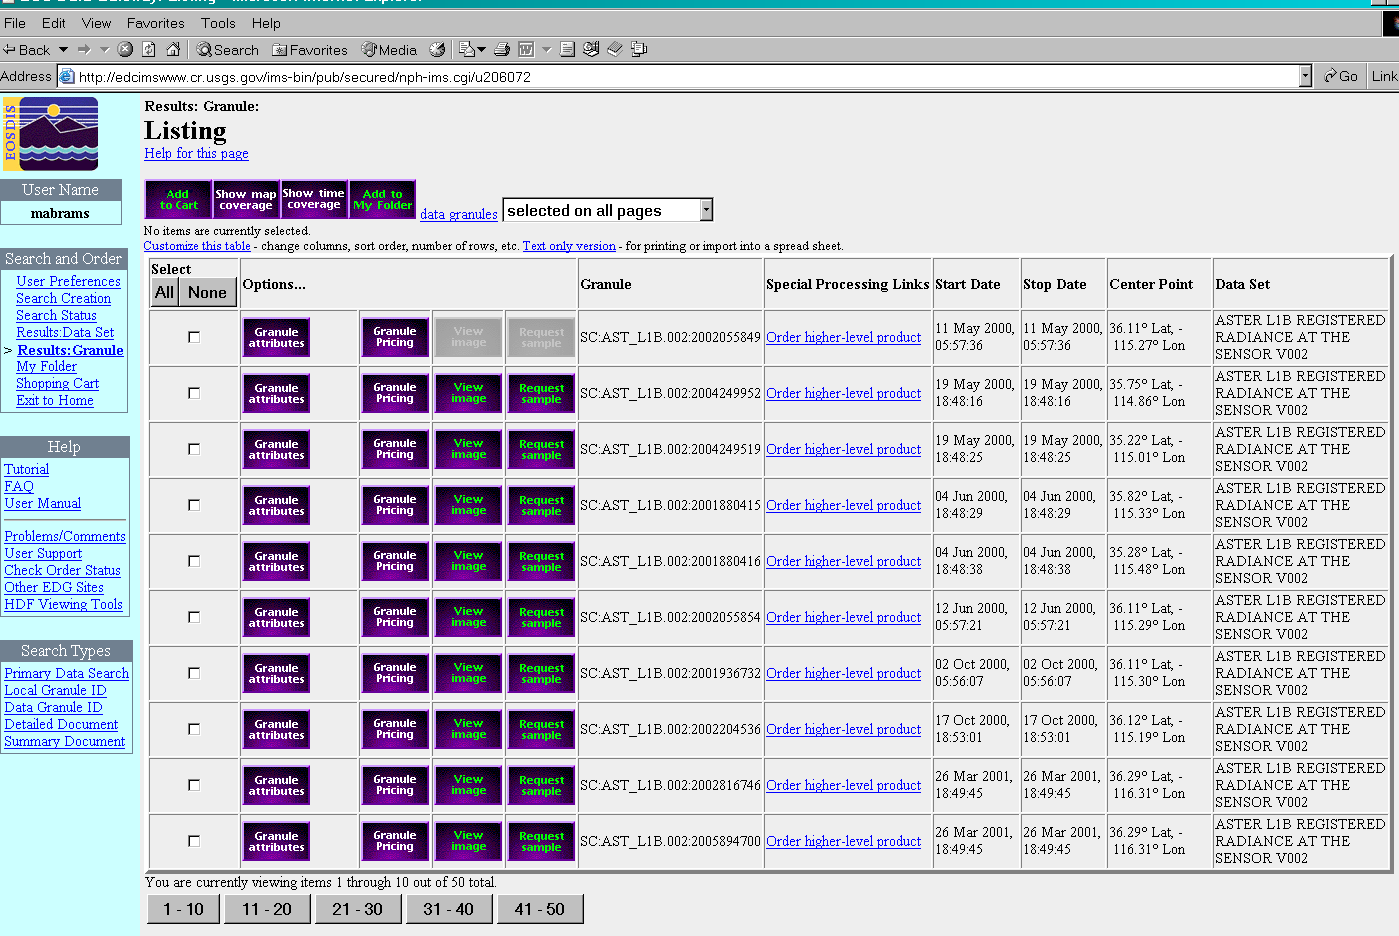Open the 'Customize this table' link

click(197, 246)
